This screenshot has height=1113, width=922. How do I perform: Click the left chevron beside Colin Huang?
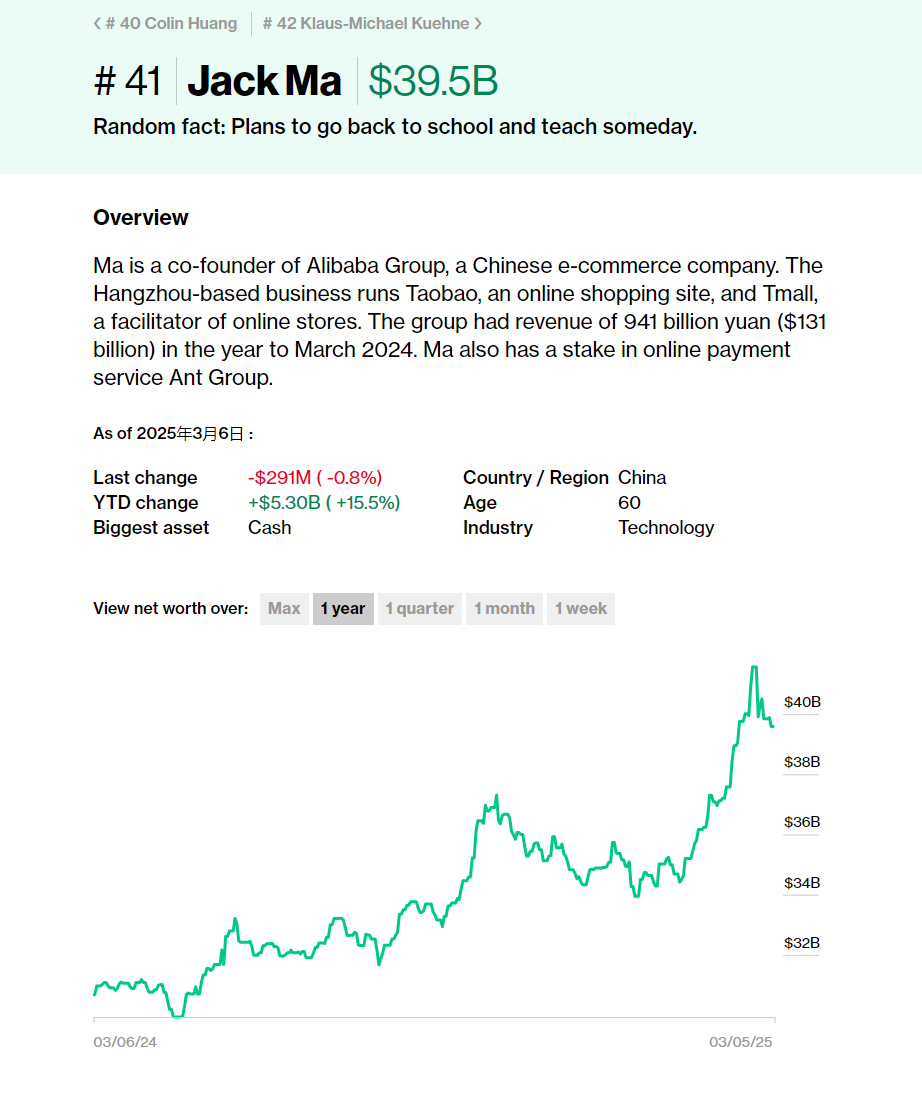(97, 23)
